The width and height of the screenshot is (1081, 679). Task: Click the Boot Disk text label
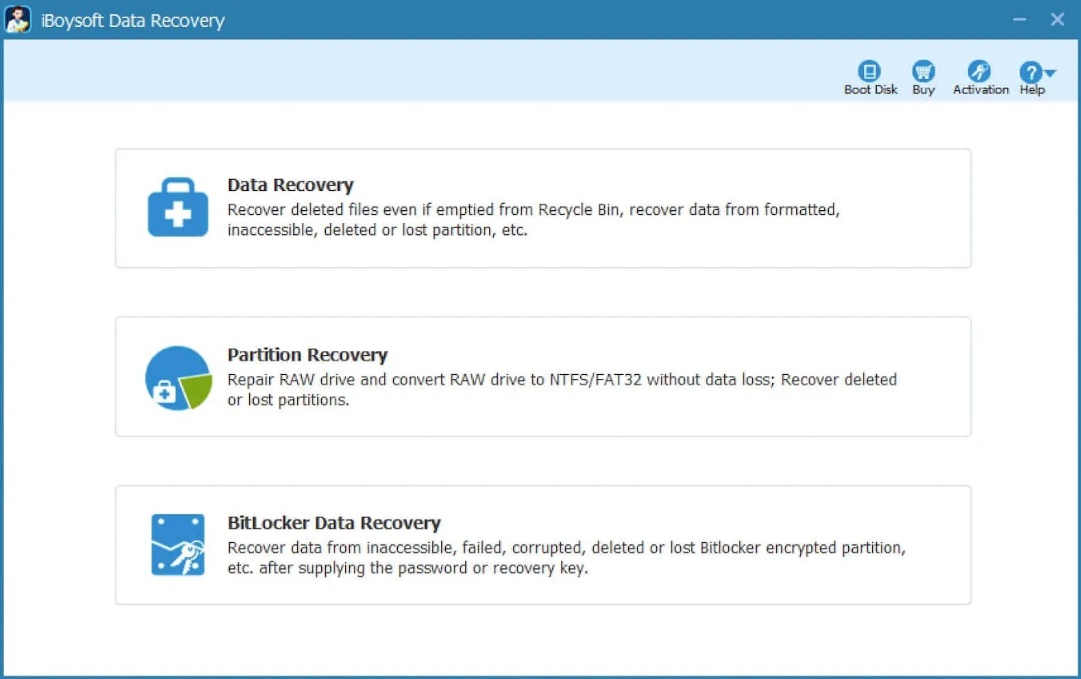tap(870, 90)
